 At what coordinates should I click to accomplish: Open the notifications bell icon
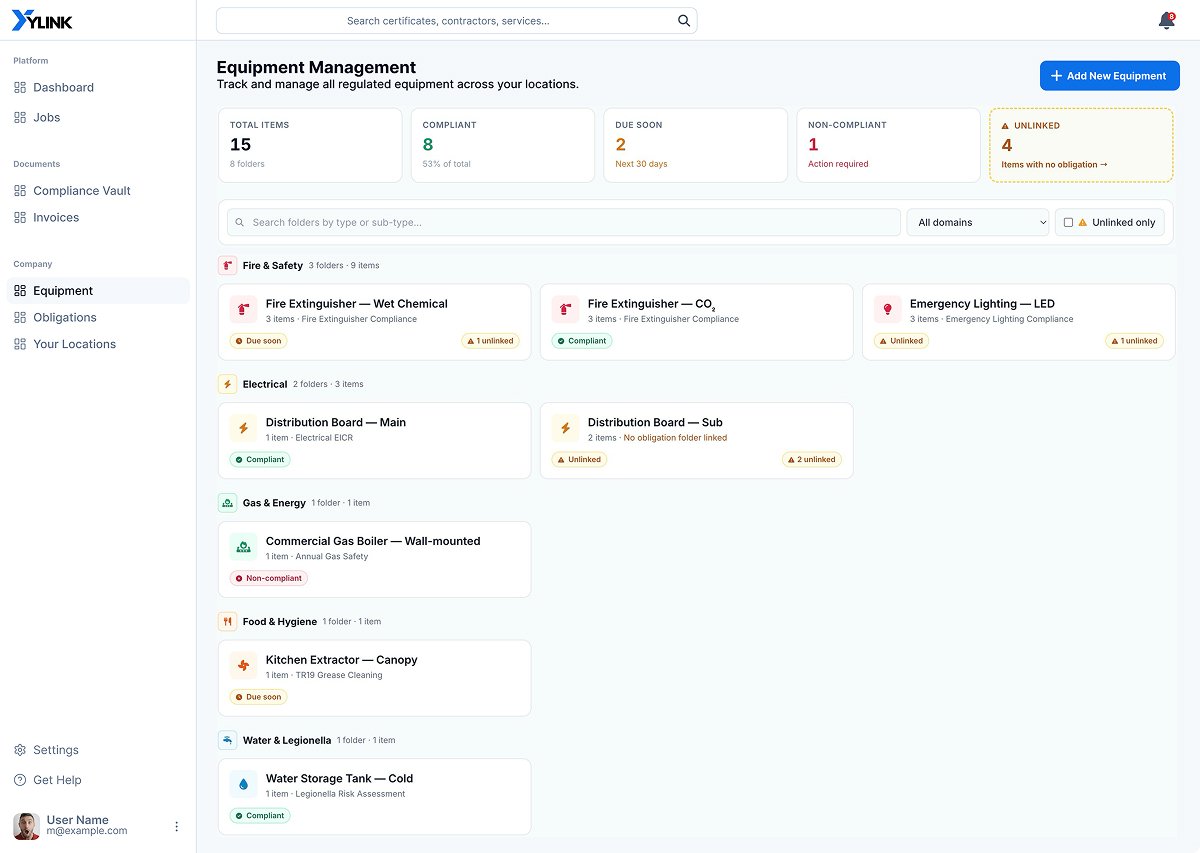coord(1166,21)
